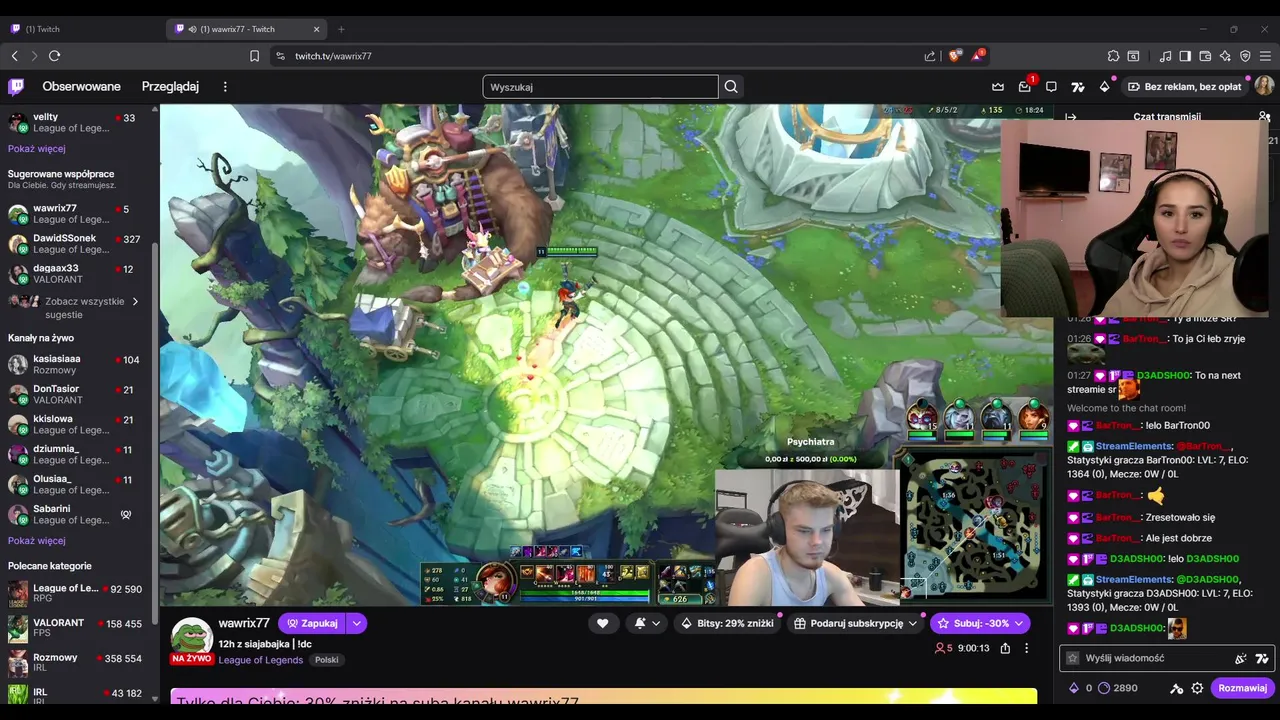Click the Bits icon in top navigation
Screen dimensions: 1280x720
point(1104,87)
